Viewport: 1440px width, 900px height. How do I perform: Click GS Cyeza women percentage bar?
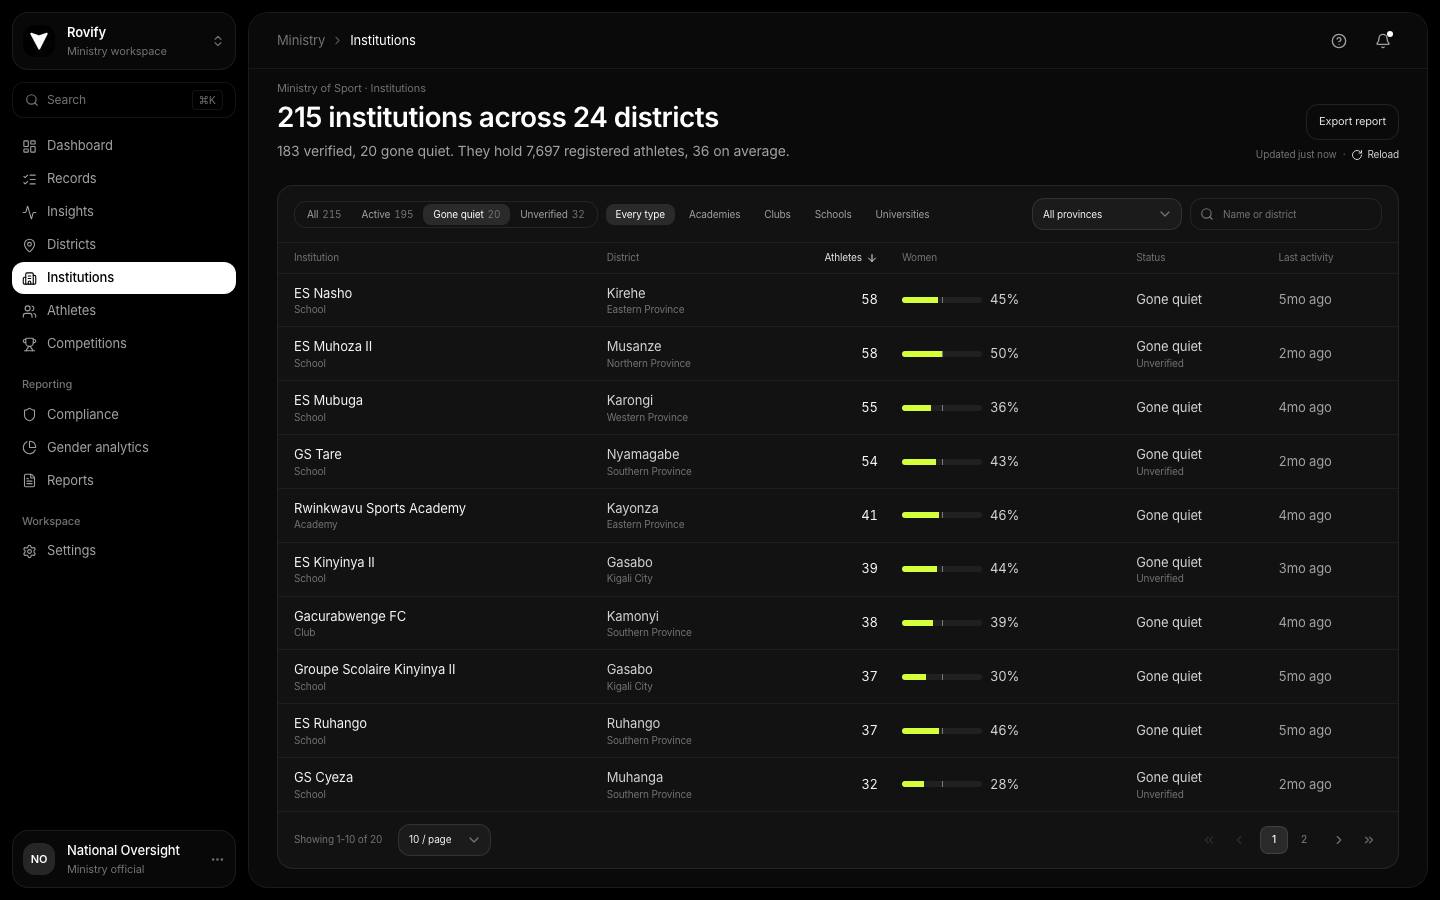tap(941, 785)
